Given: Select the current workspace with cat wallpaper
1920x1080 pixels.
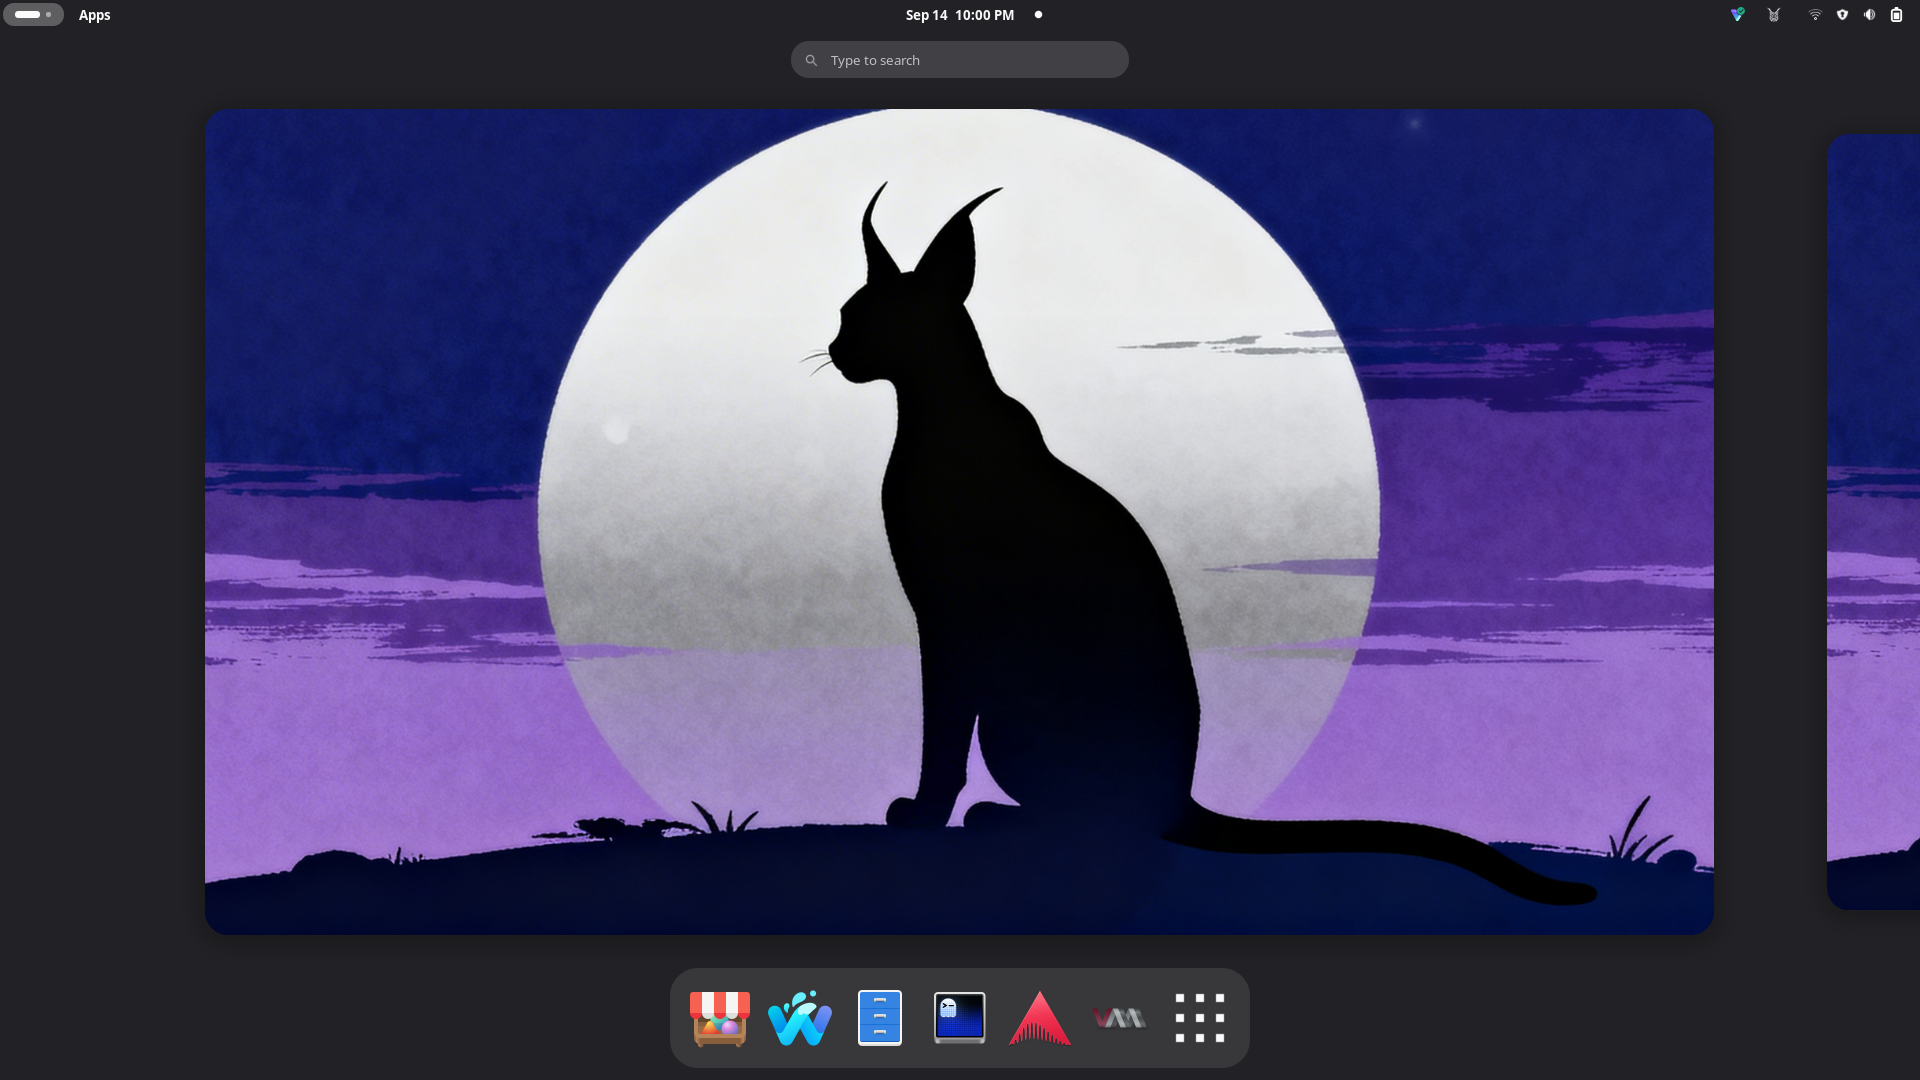Looking at the screenshot, I should [x=959, y=522].
